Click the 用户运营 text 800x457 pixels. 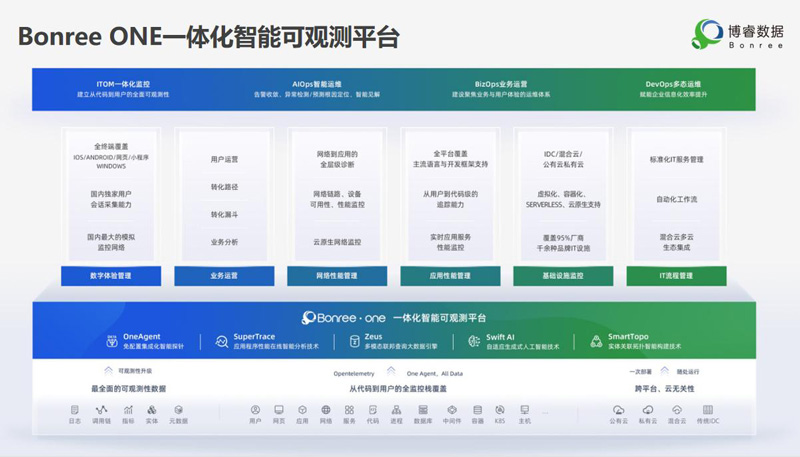[224, 160]
